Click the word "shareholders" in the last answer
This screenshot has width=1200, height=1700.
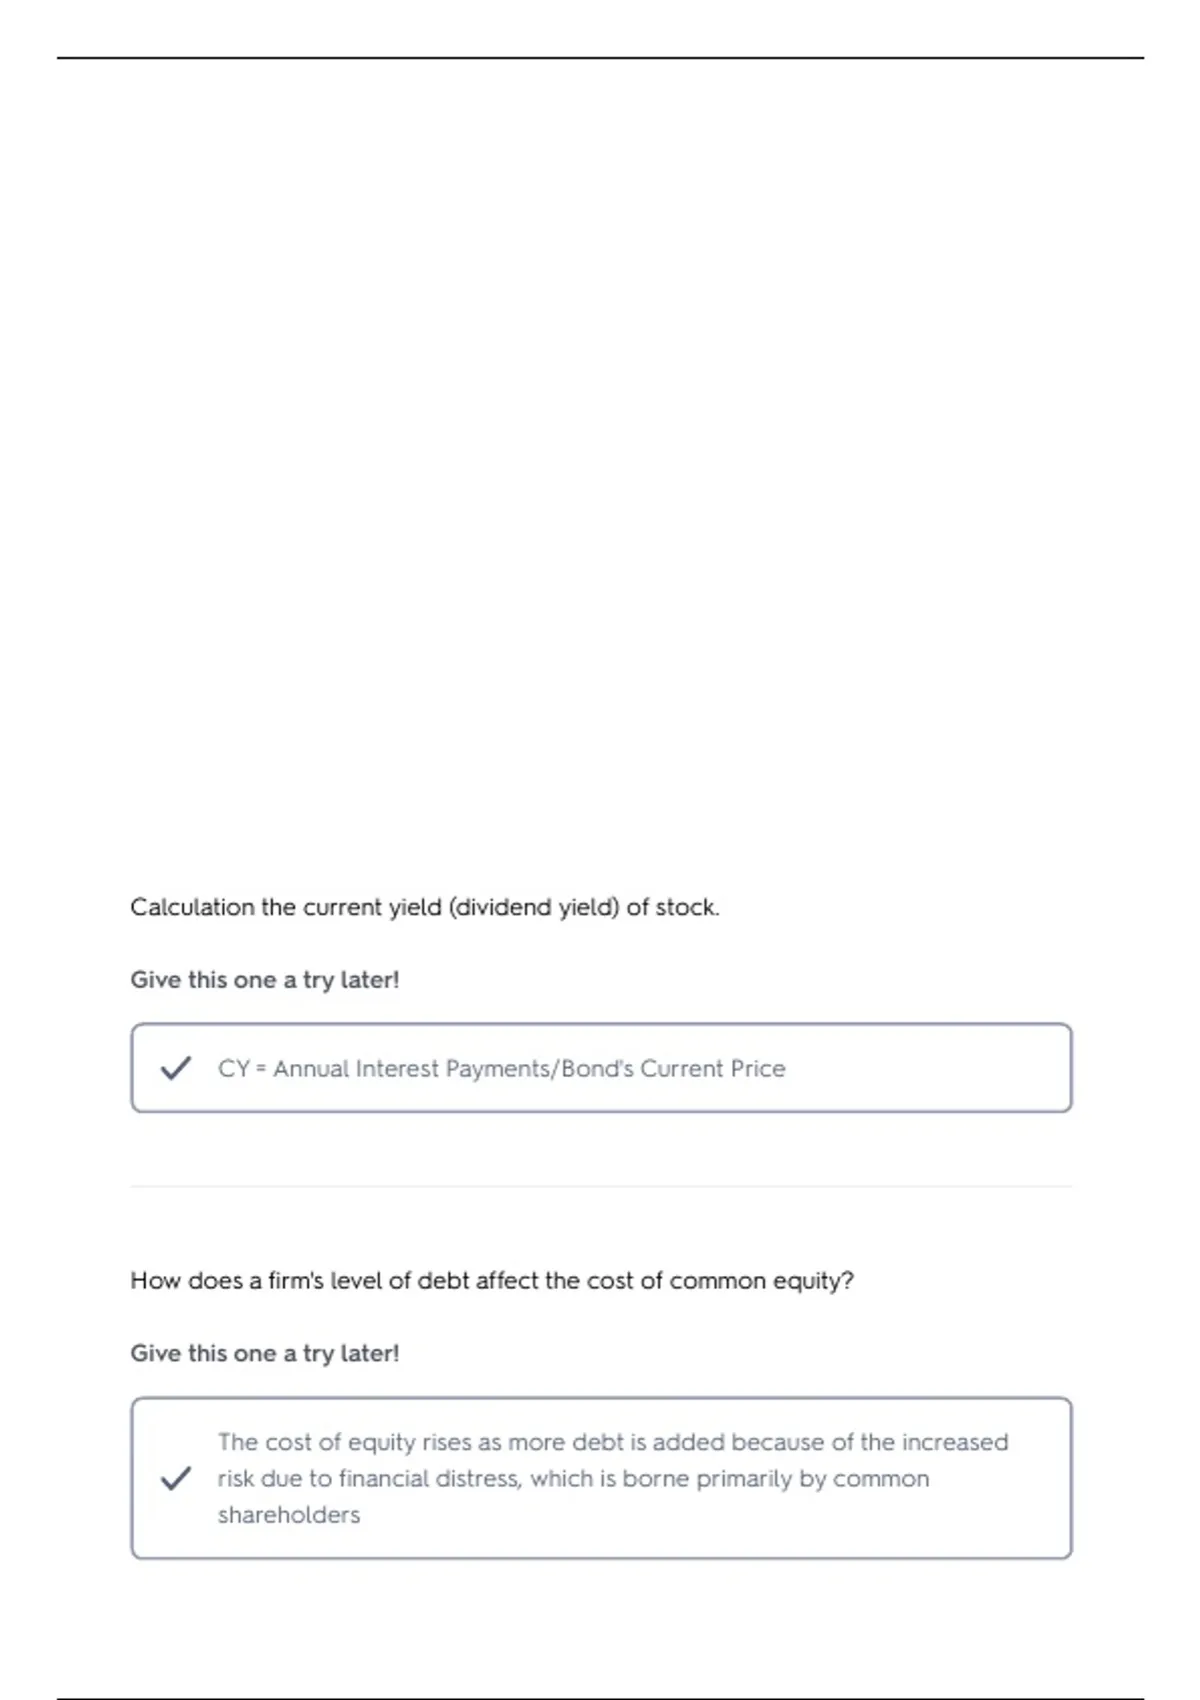(x=289, y=1515)
